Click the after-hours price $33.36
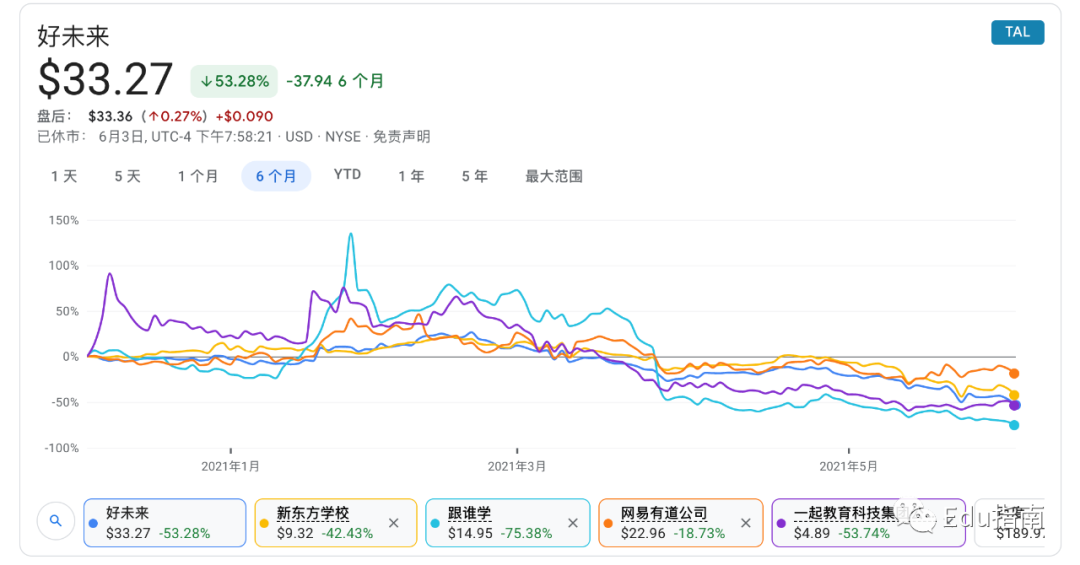The height and width of the screenshot is (565, 1080). 110,116
